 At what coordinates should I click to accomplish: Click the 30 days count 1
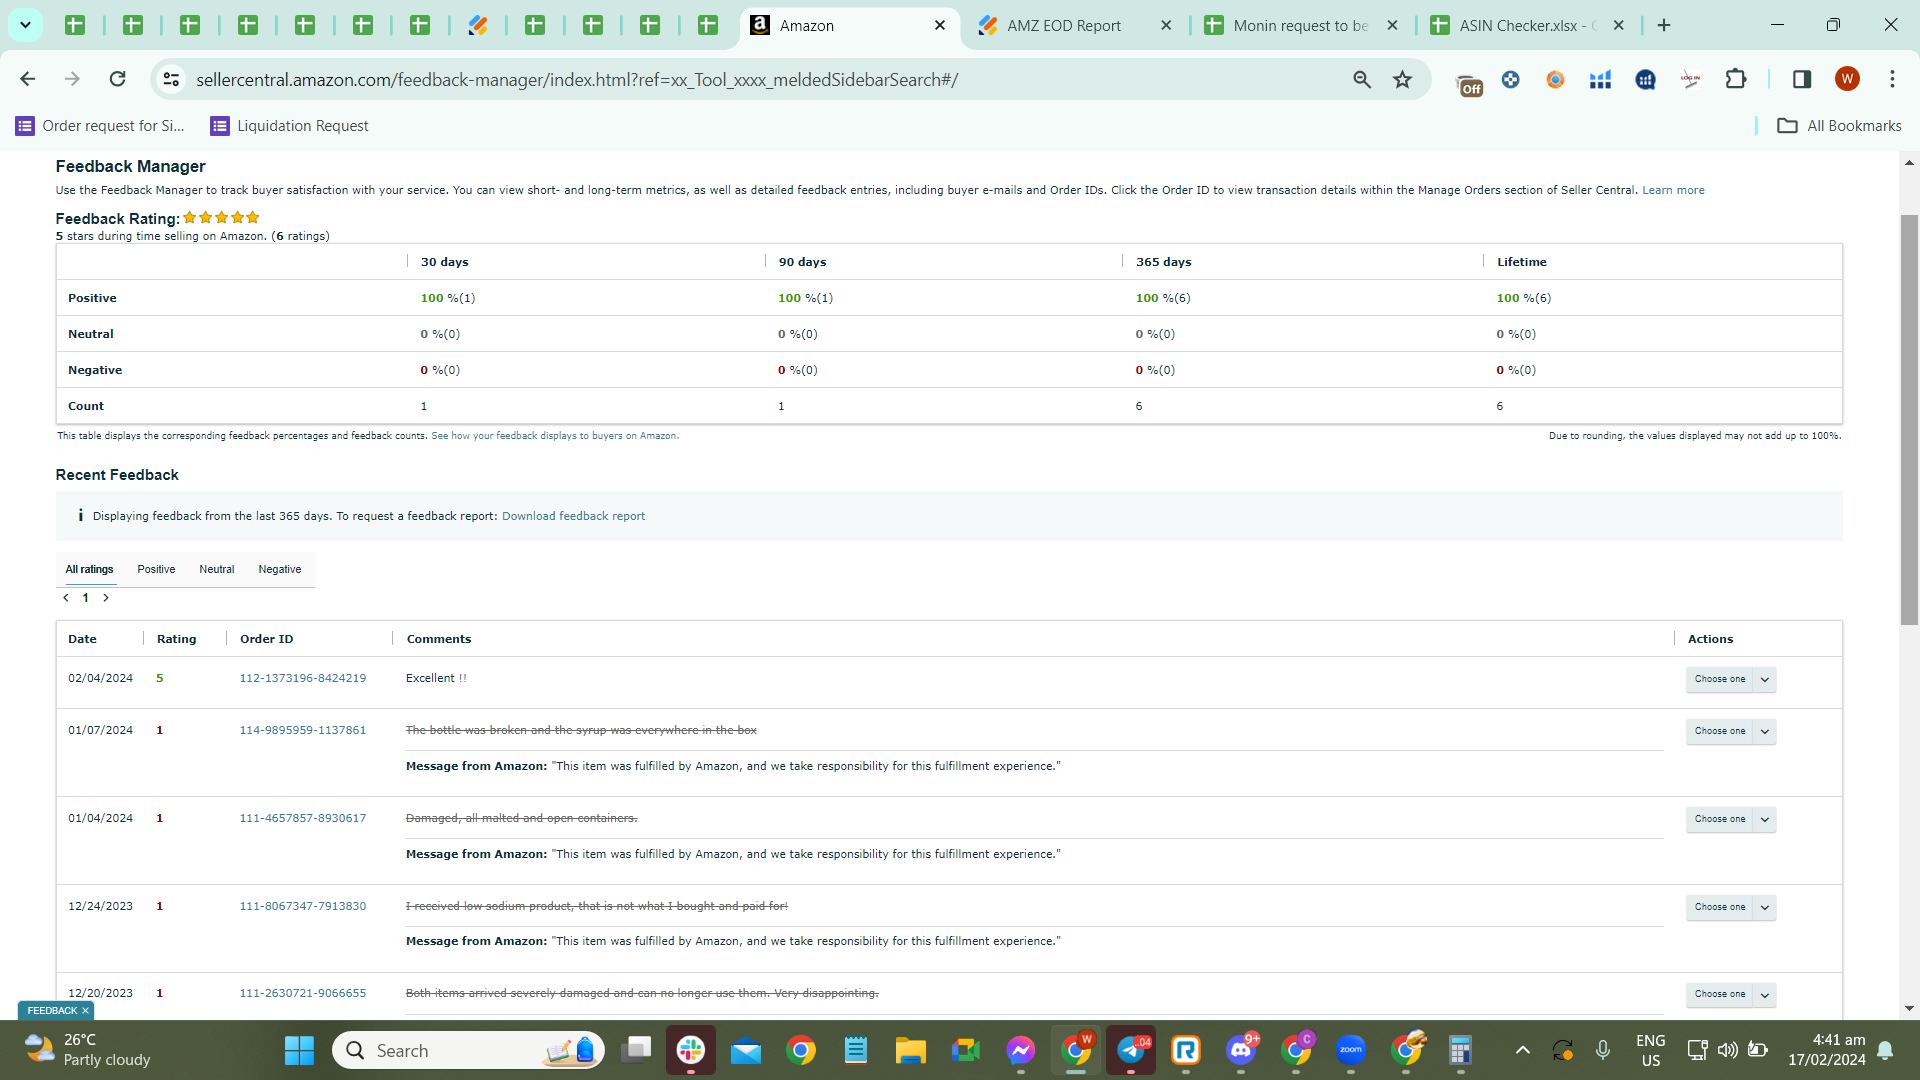click(424, 406)
